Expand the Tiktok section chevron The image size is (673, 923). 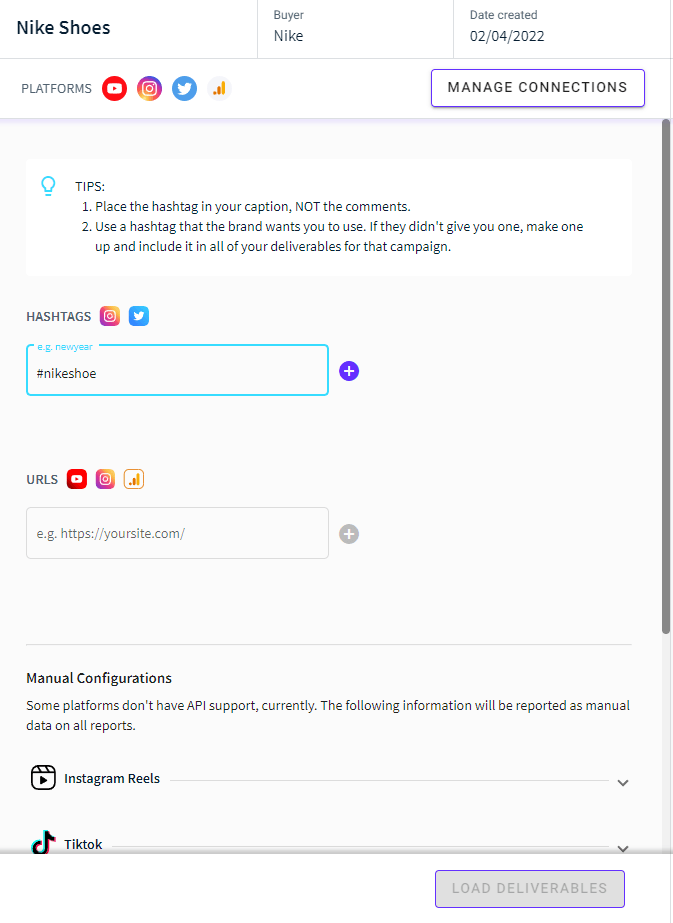(623, 848)
